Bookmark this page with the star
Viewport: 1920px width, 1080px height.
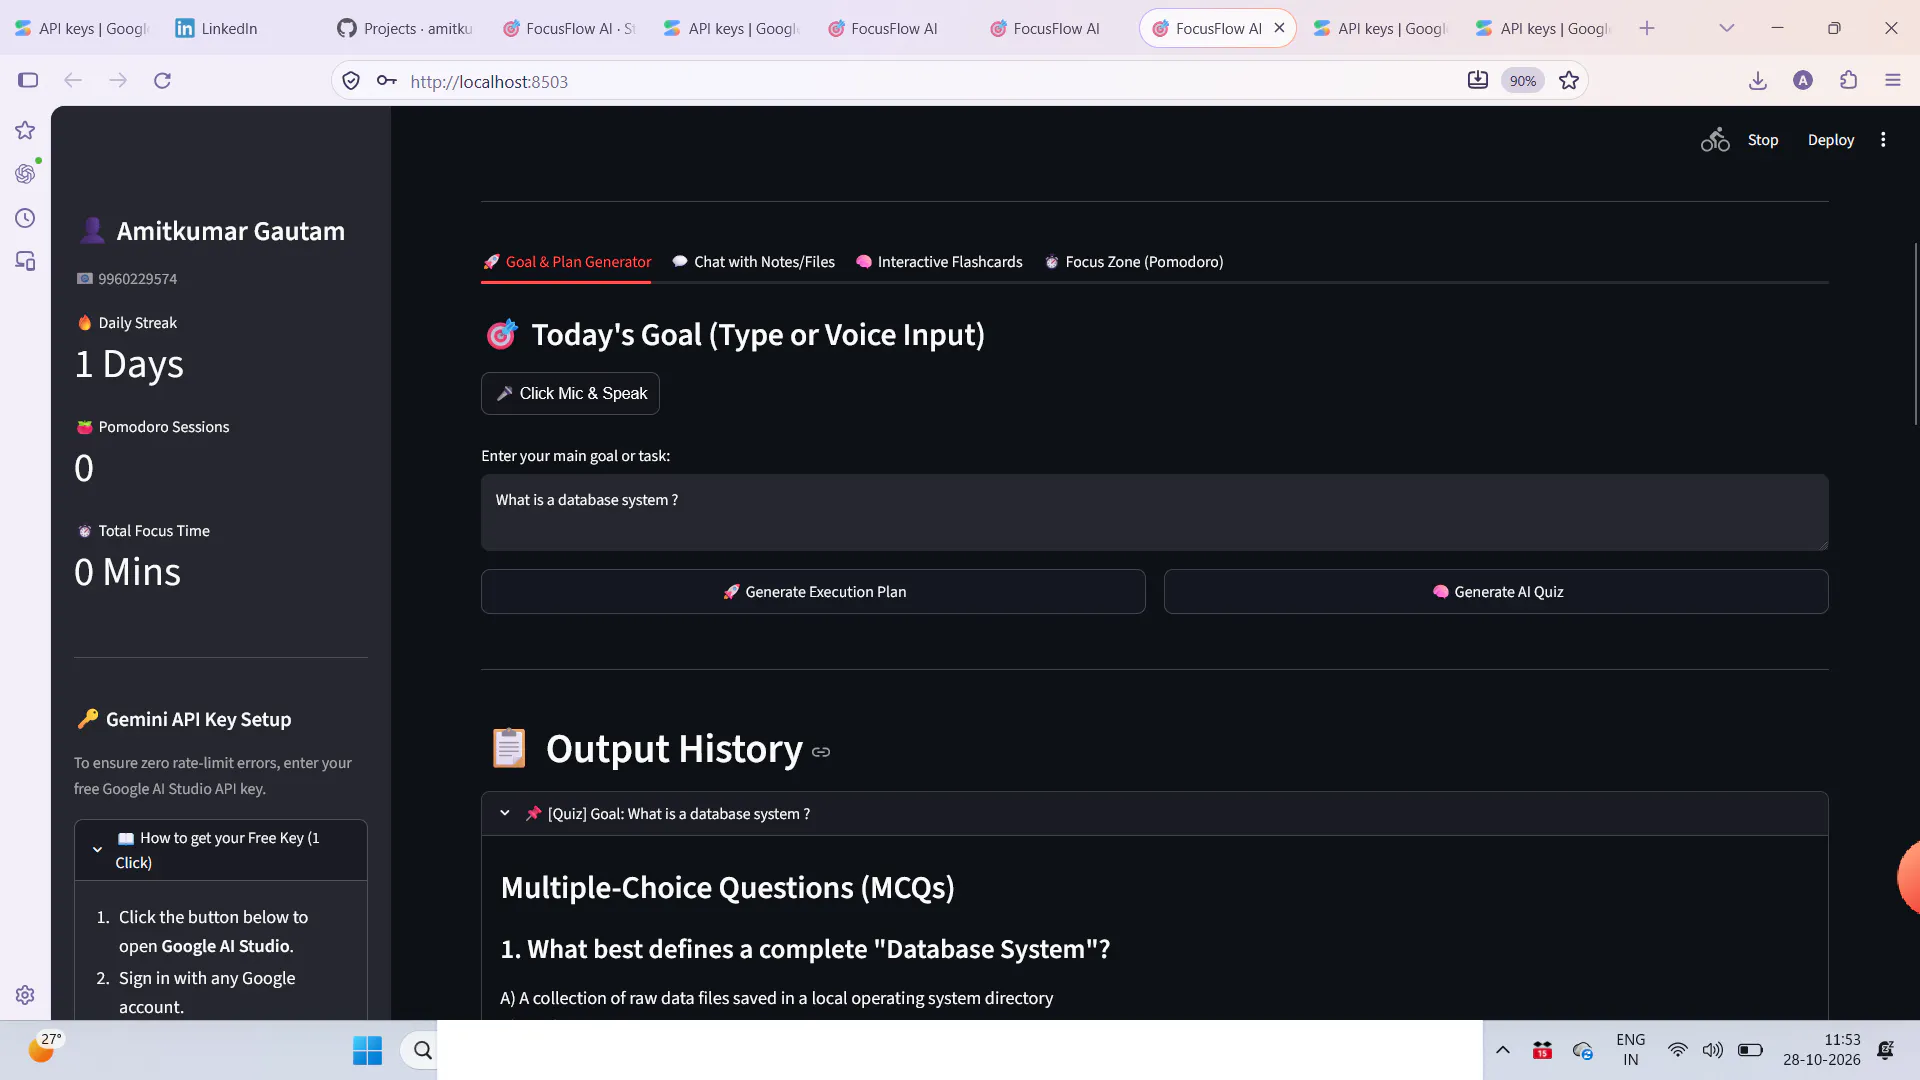(1569, 80)
